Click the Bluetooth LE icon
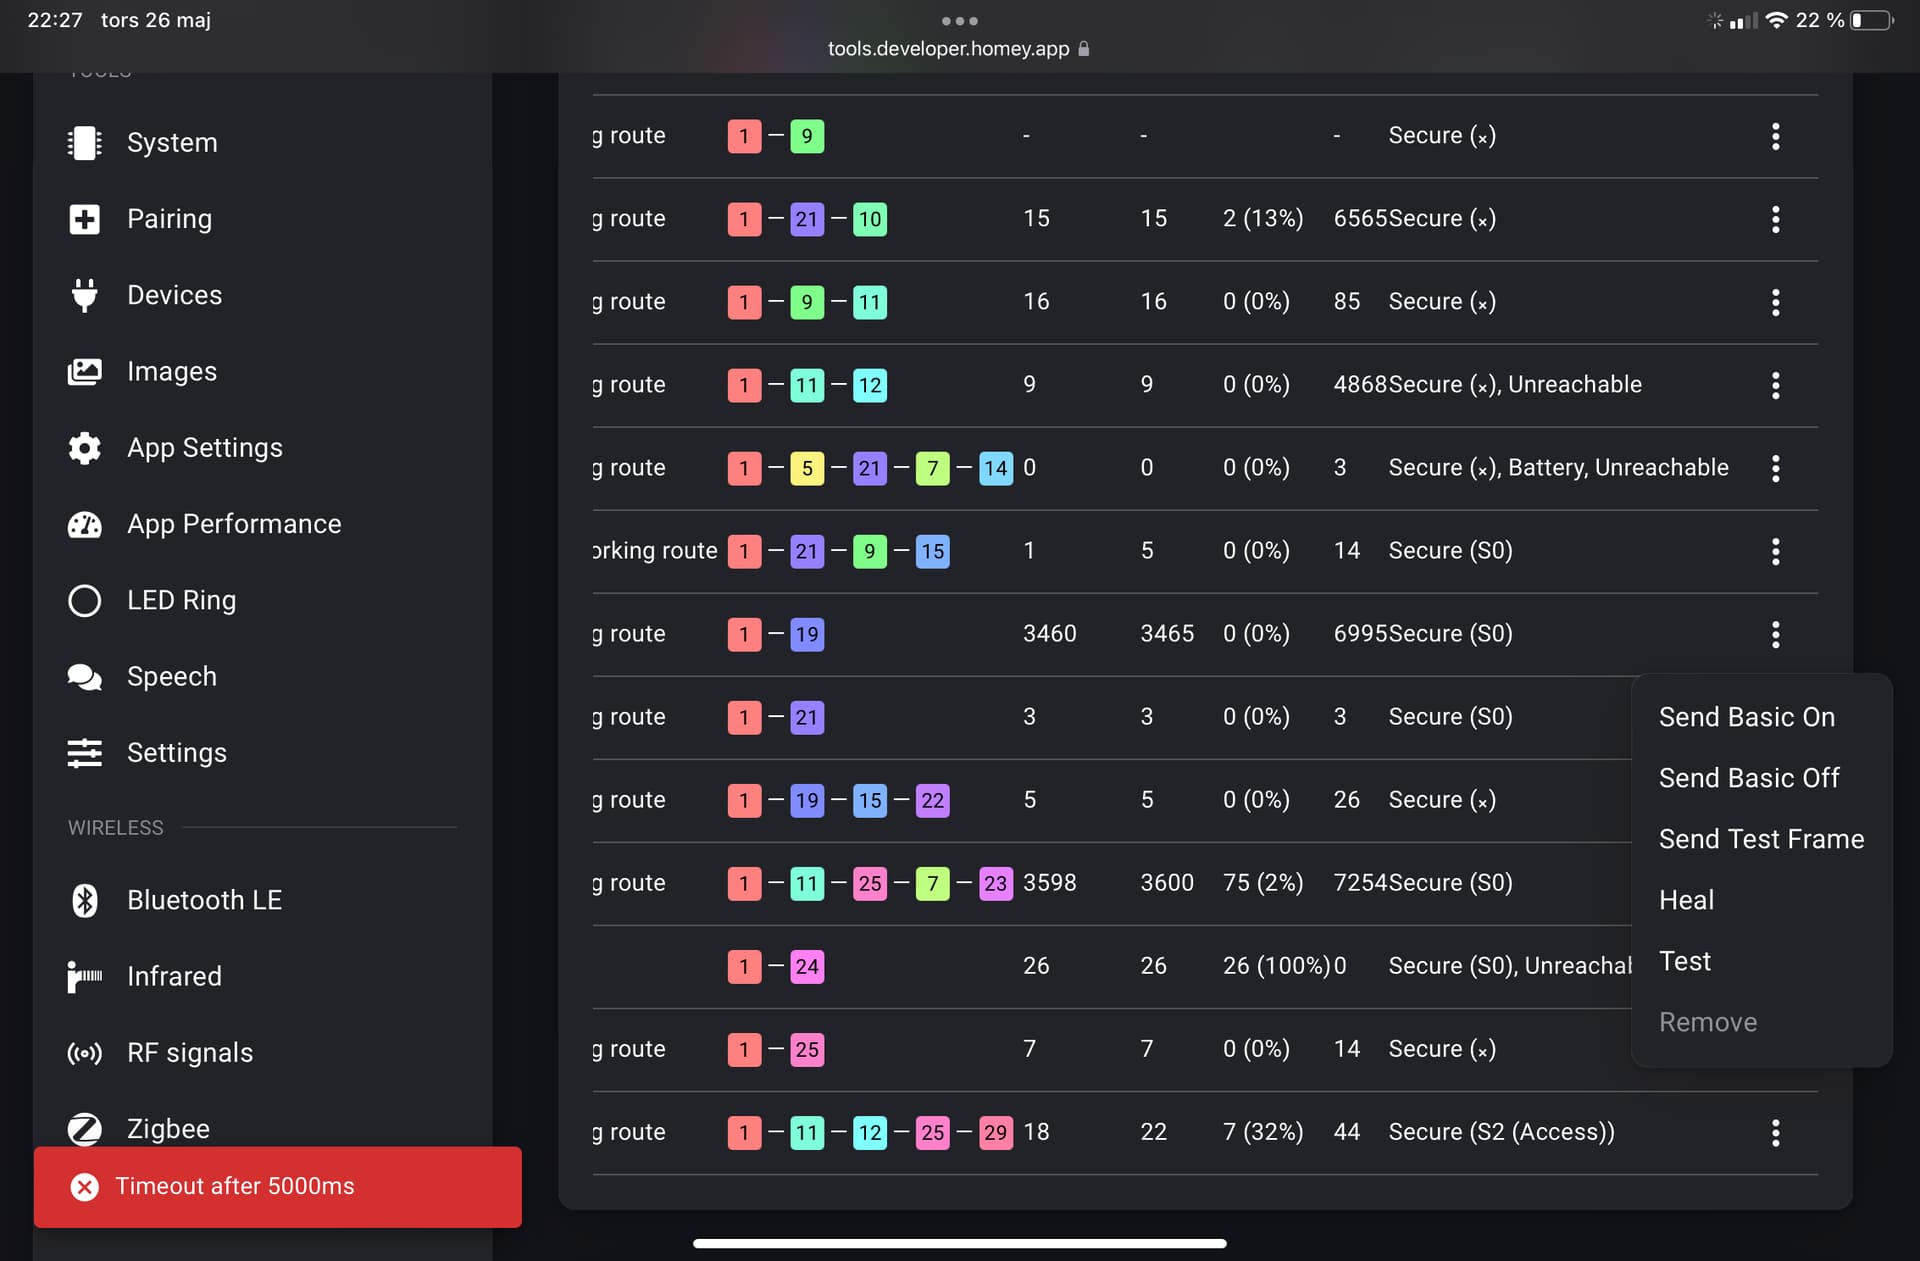Screen dimensions: 1920x1261 (84, 900)
